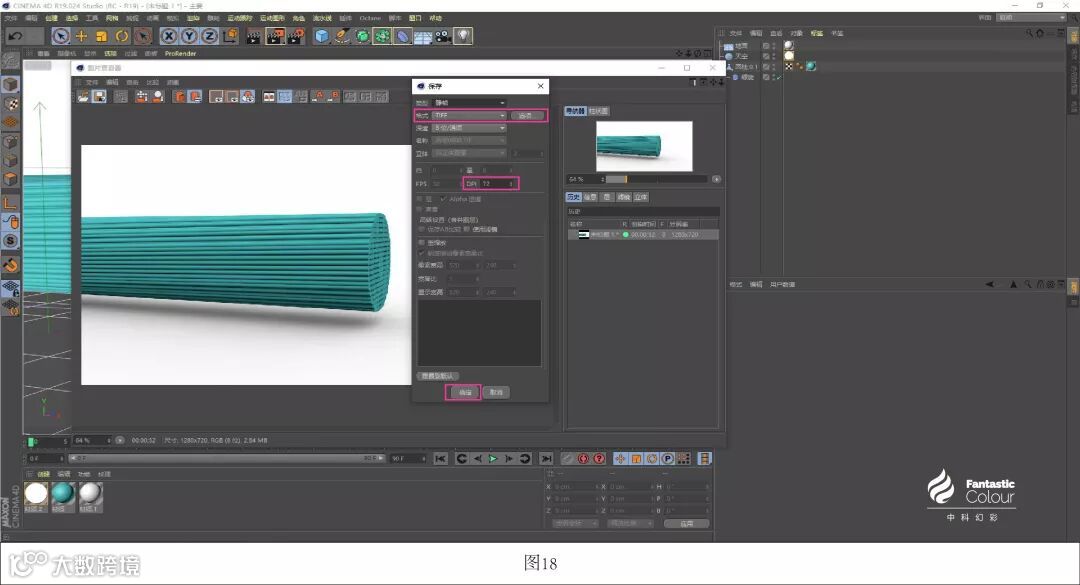1080x585 pixels.
Task: Switch to the Histogram tab
Action: click(x=598, y=111)
